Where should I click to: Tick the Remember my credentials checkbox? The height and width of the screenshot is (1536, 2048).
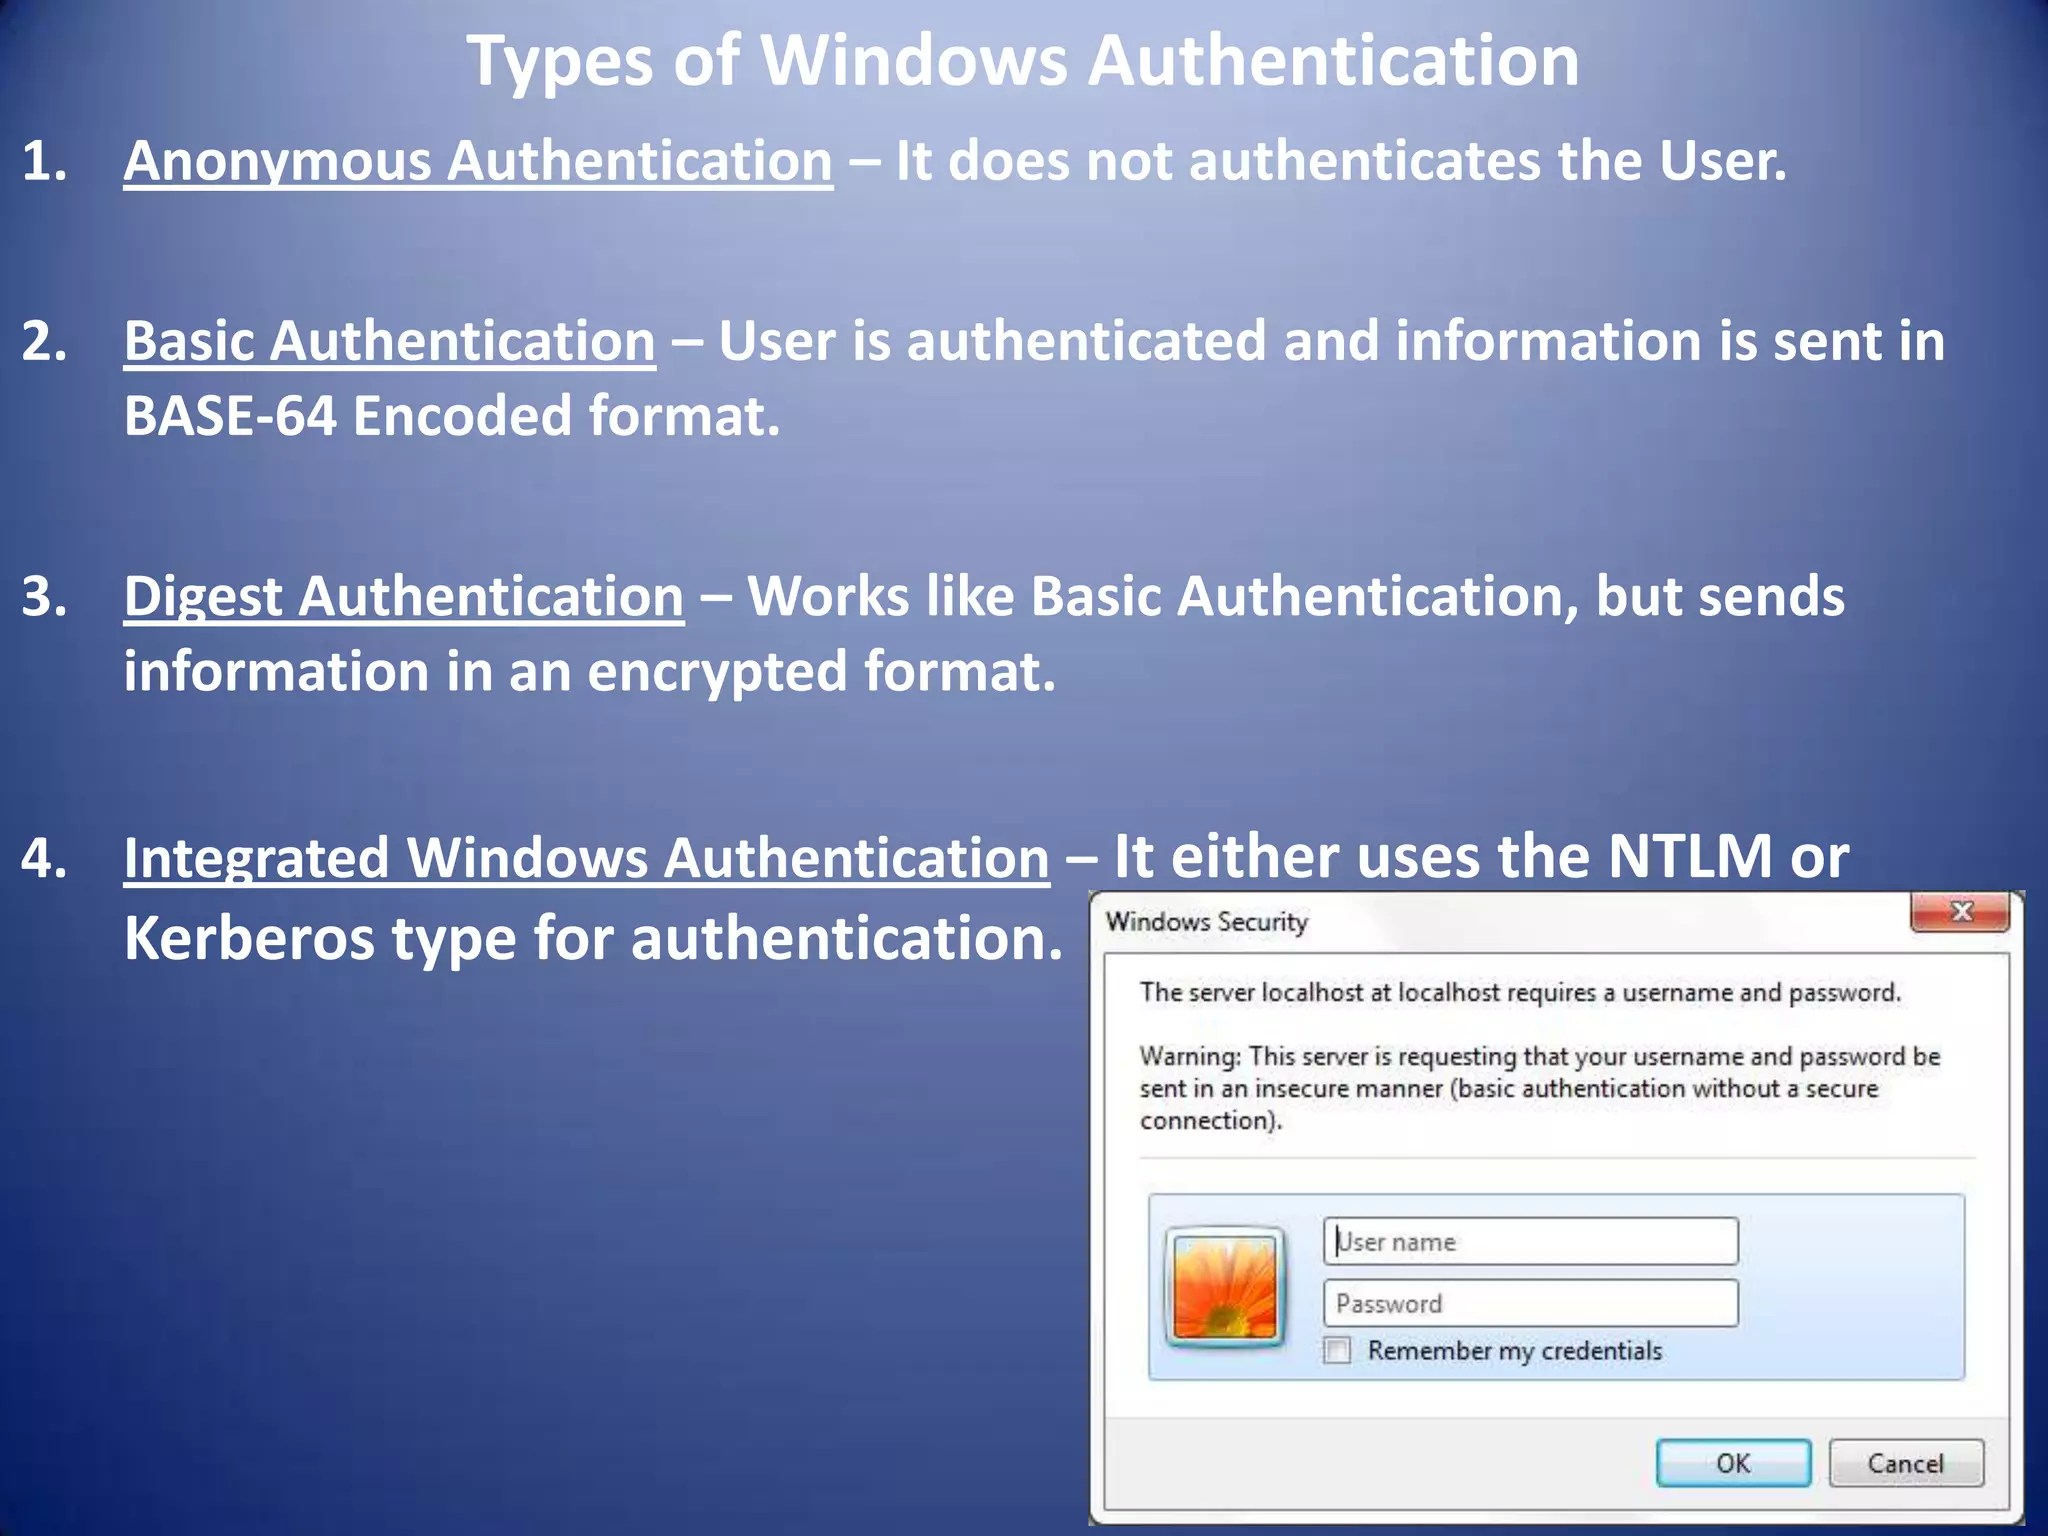click(1337, 1350)
